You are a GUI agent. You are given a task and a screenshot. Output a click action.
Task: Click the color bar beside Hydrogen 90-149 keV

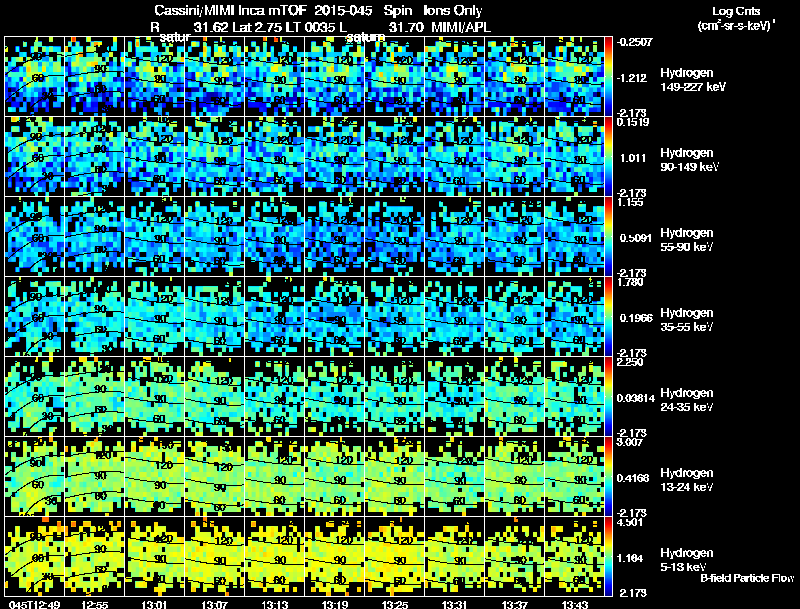608,156
